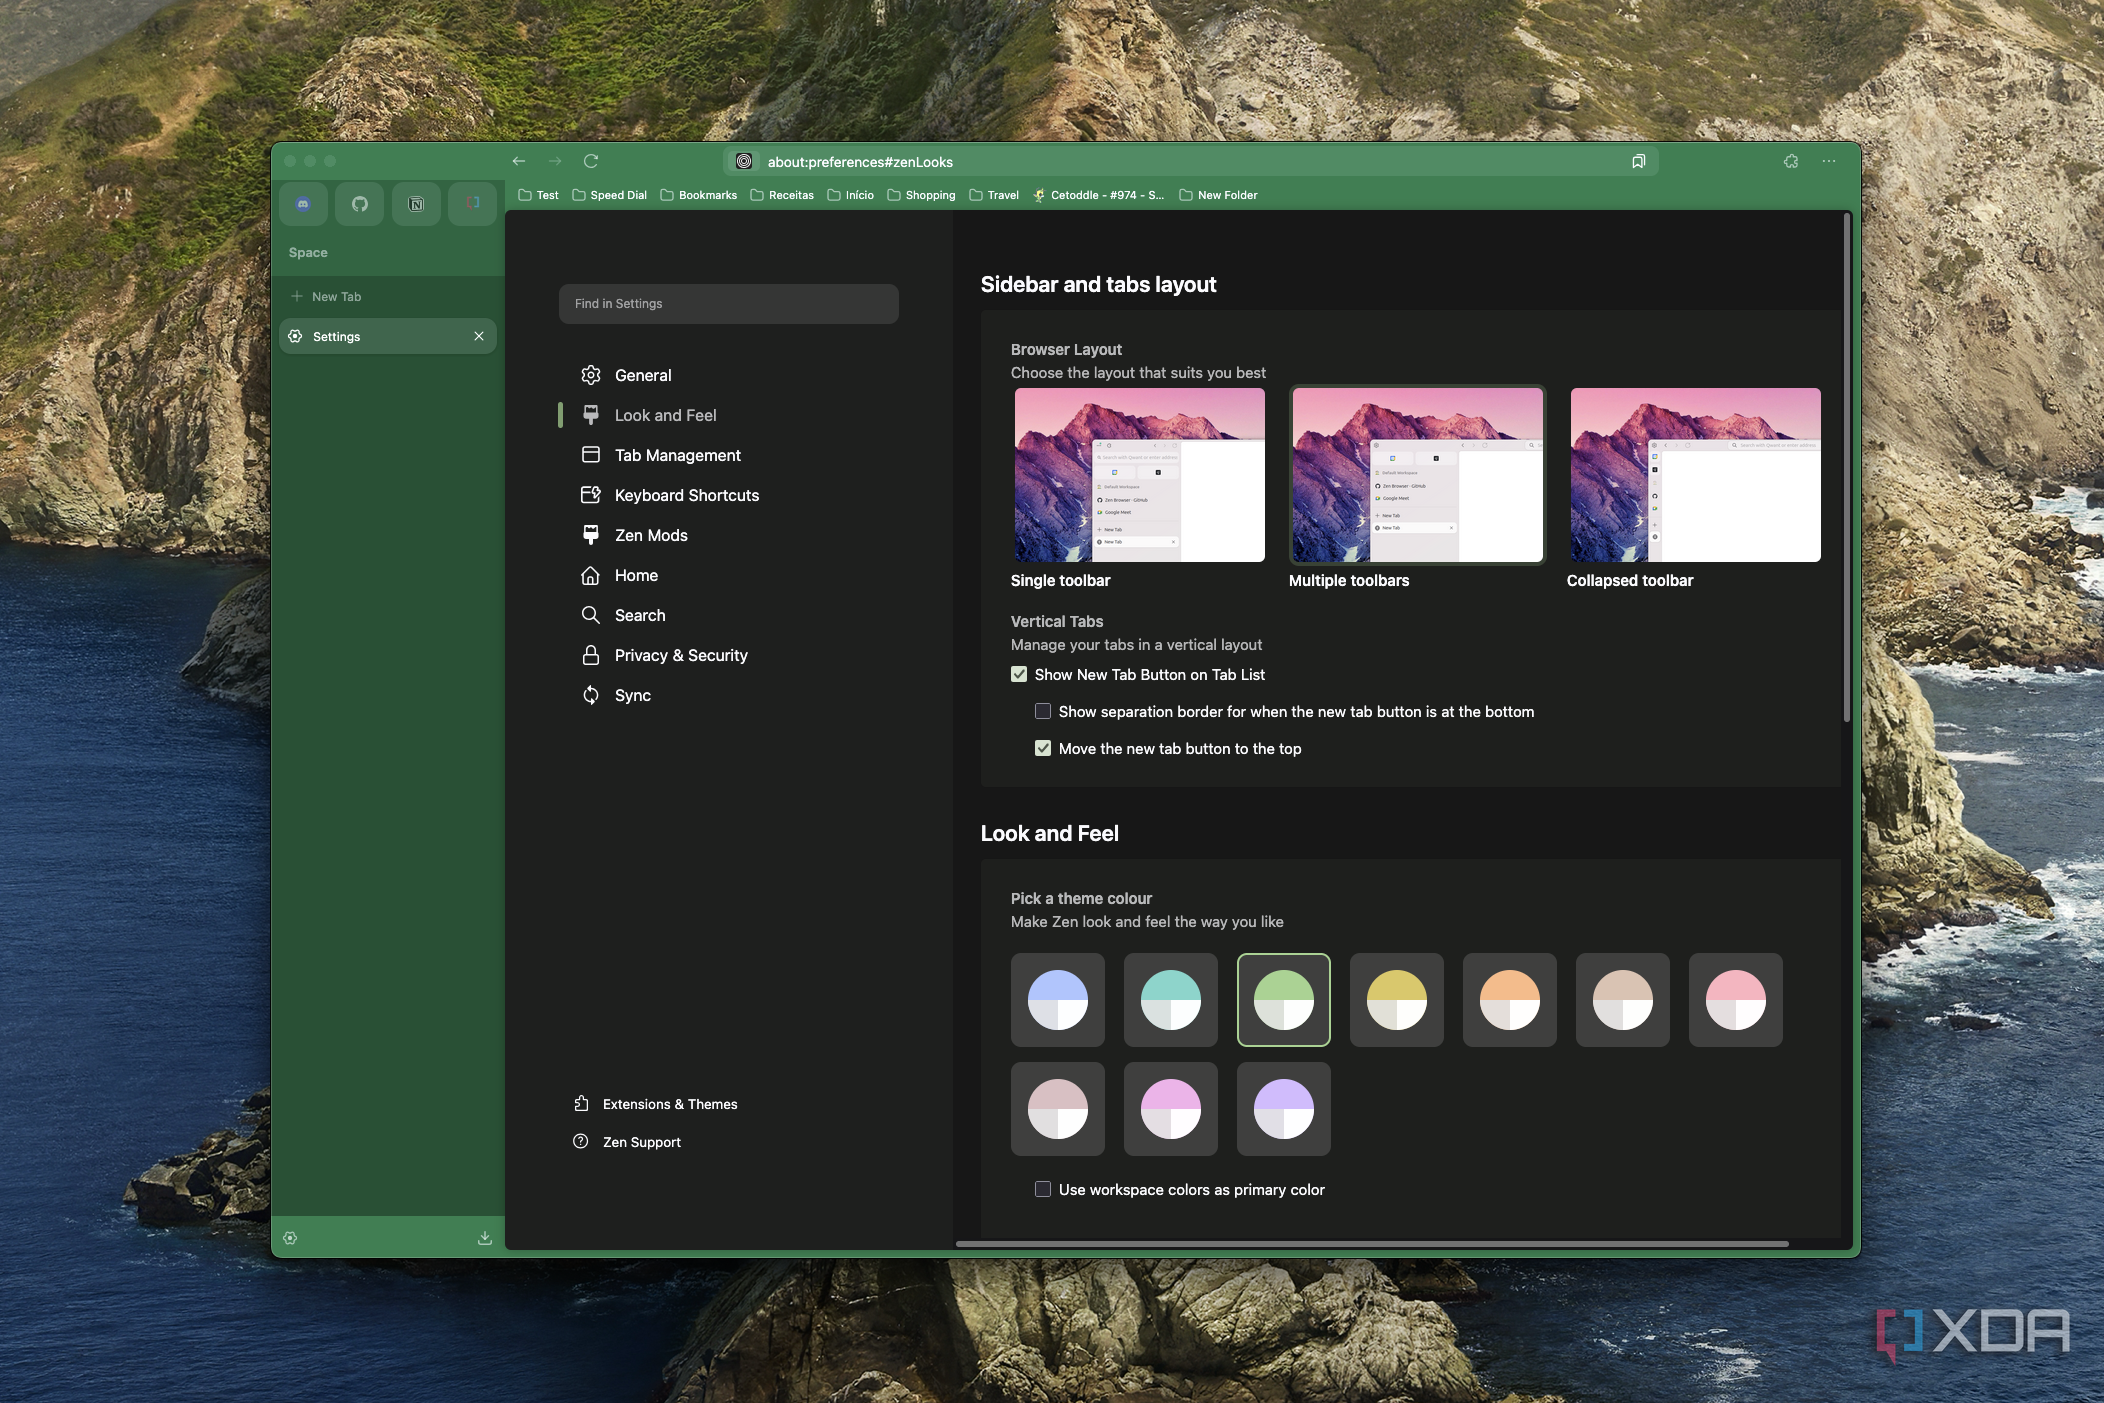Screen dimensions: 2104x1403
Task: Toggle Move the new tab button to top
Action: [x=1043, y=748]
